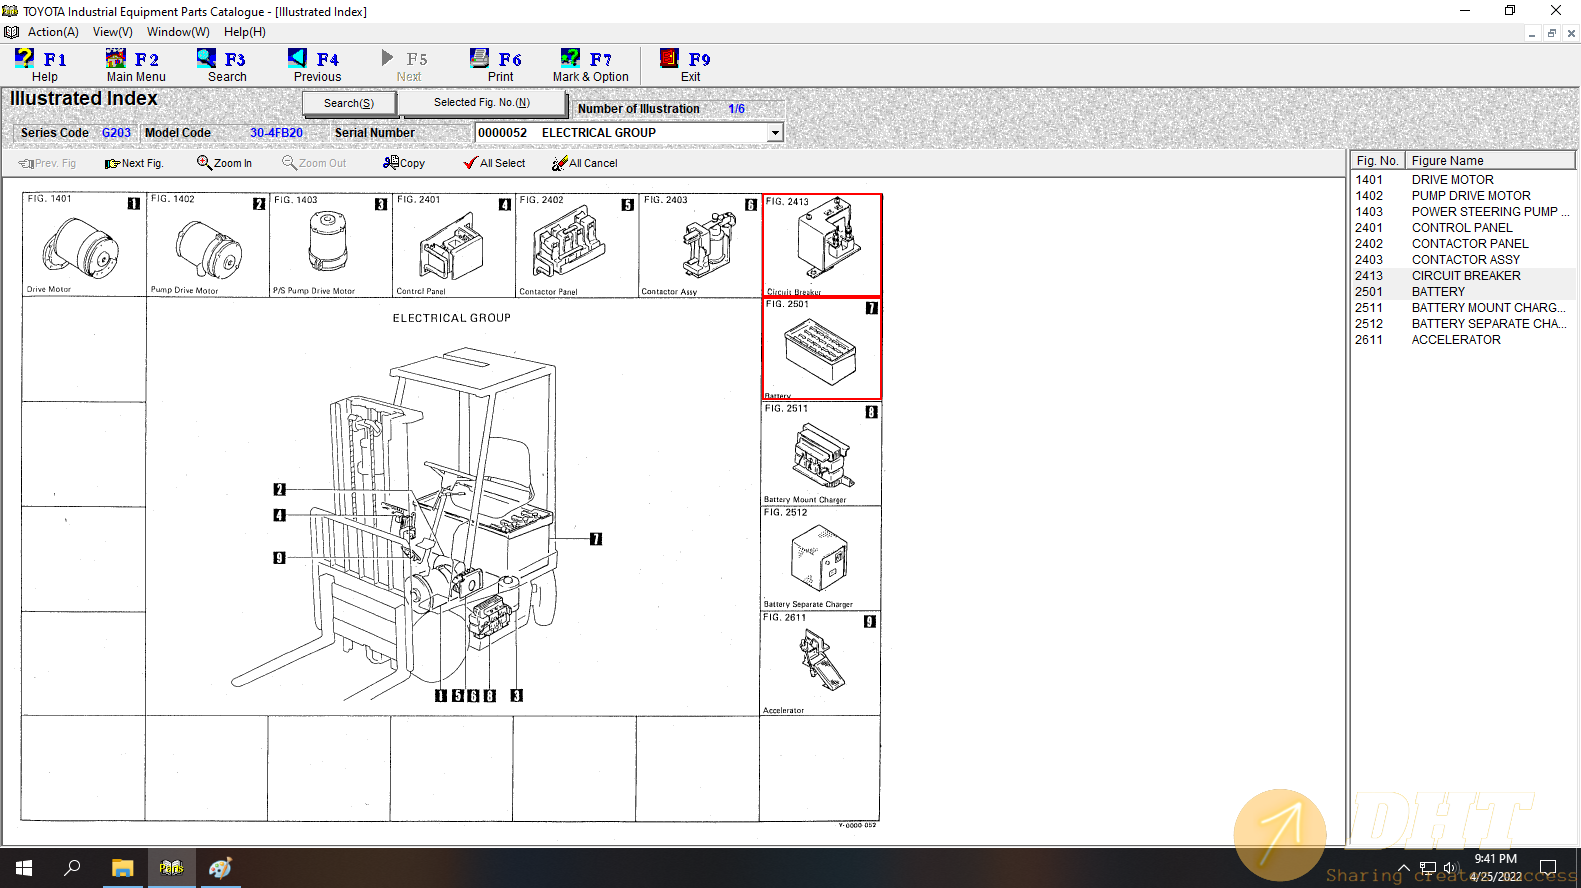This screenshot has width=1581, height=888.
Task: Click callout 4 on forklift diagram
Action: 280,515
